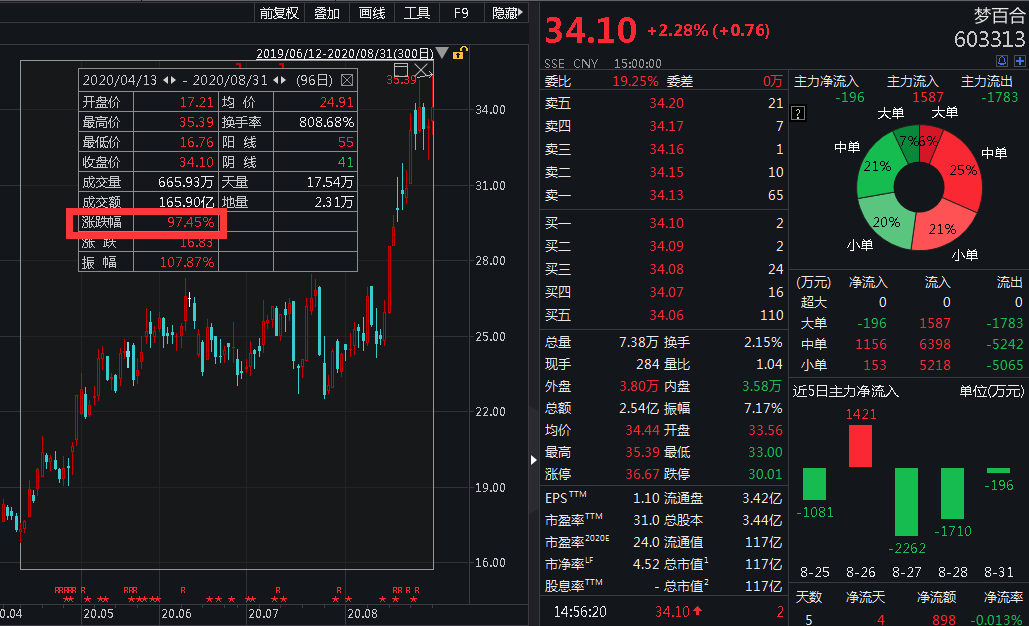This screenshot has height=626, width=1029.
Task: Select the 买四 bid row at 34.07
Action: 663,292
